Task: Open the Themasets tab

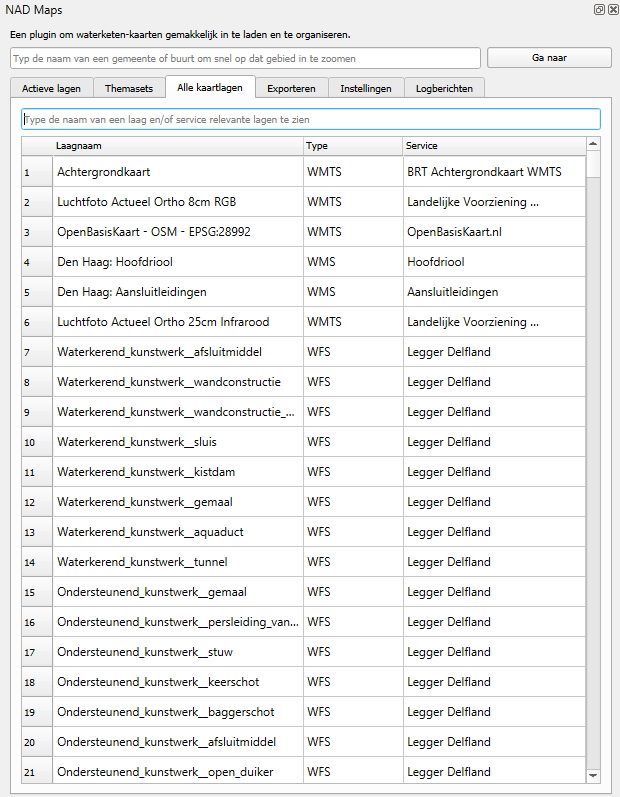Action: 129,88
